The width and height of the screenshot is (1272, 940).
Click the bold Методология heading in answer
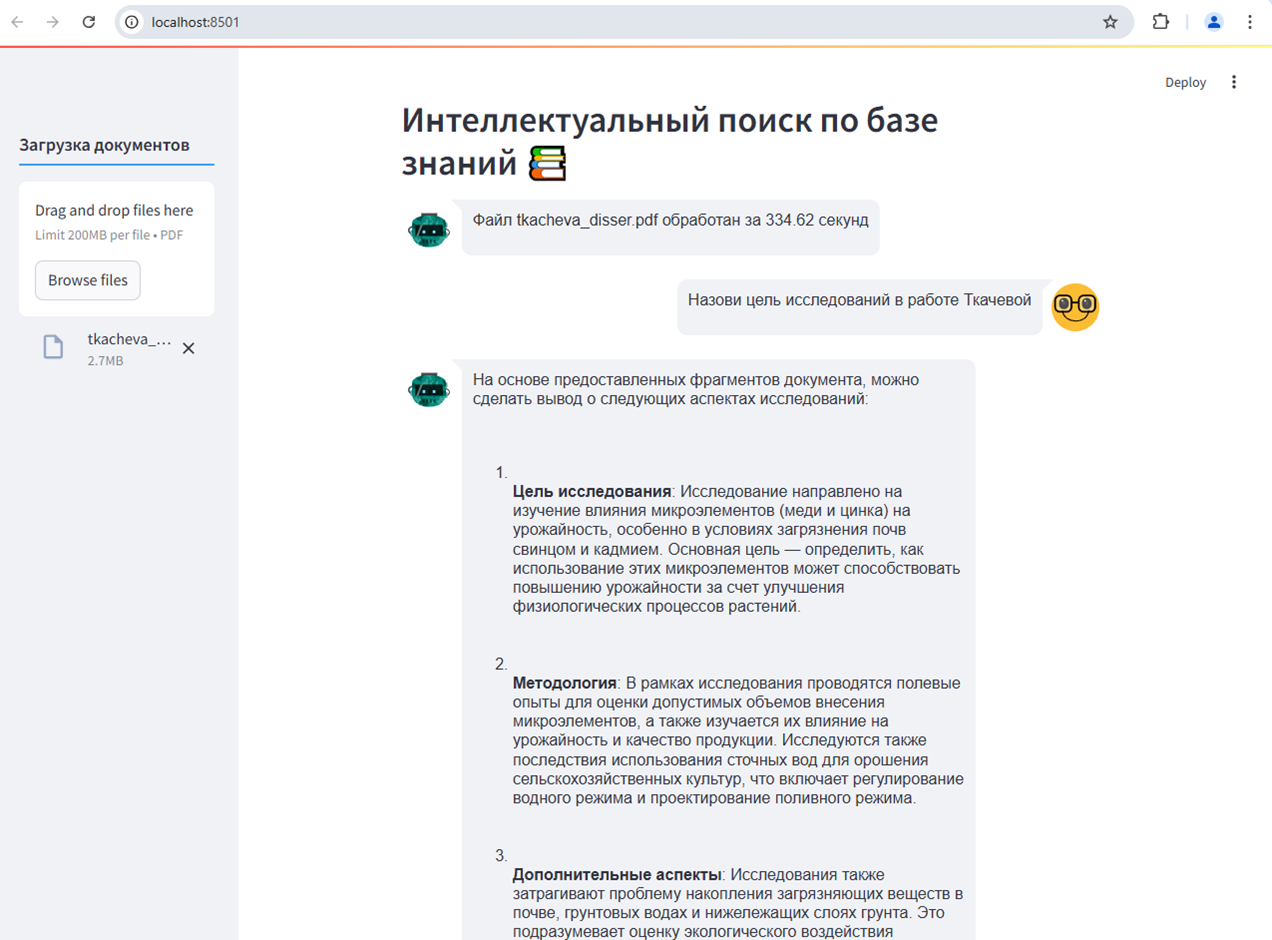tap(564, 683)
